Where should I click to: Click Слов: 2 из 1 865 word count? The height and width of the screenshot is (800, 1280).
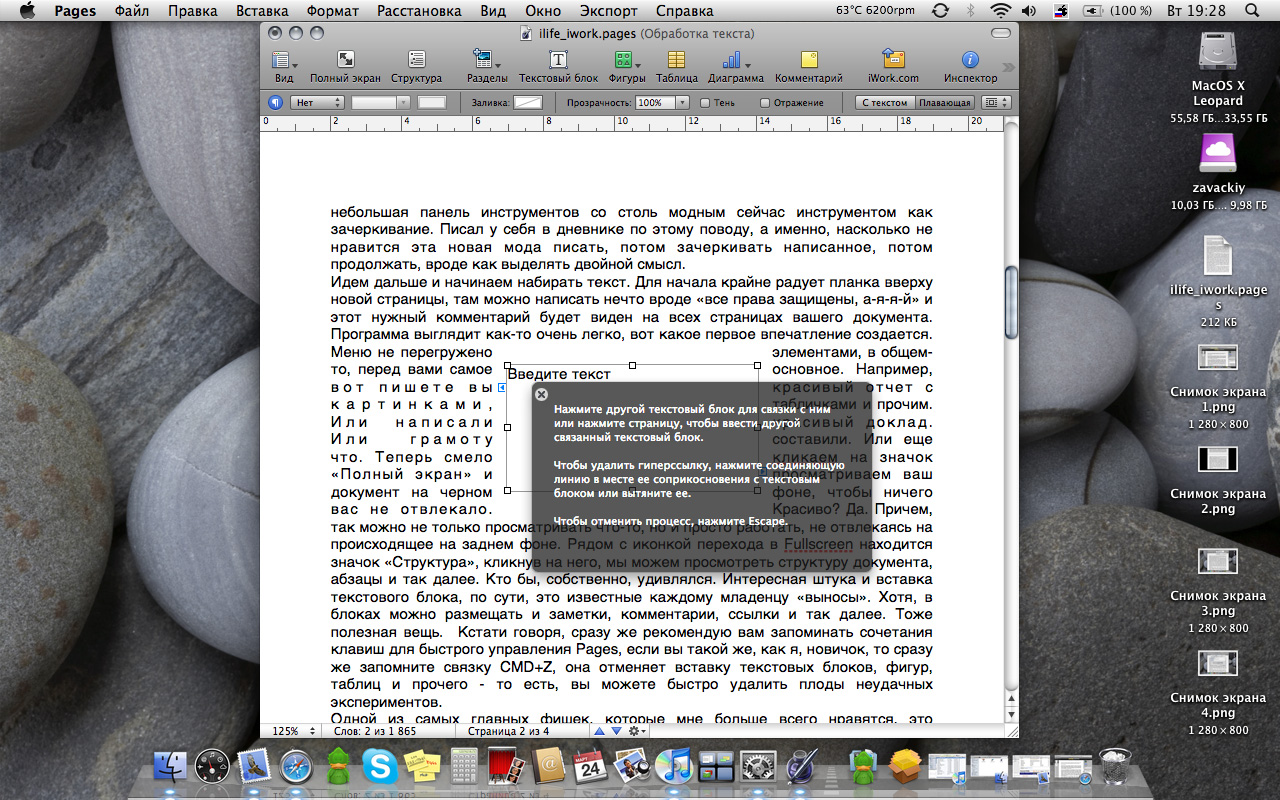tap(373, 731)
